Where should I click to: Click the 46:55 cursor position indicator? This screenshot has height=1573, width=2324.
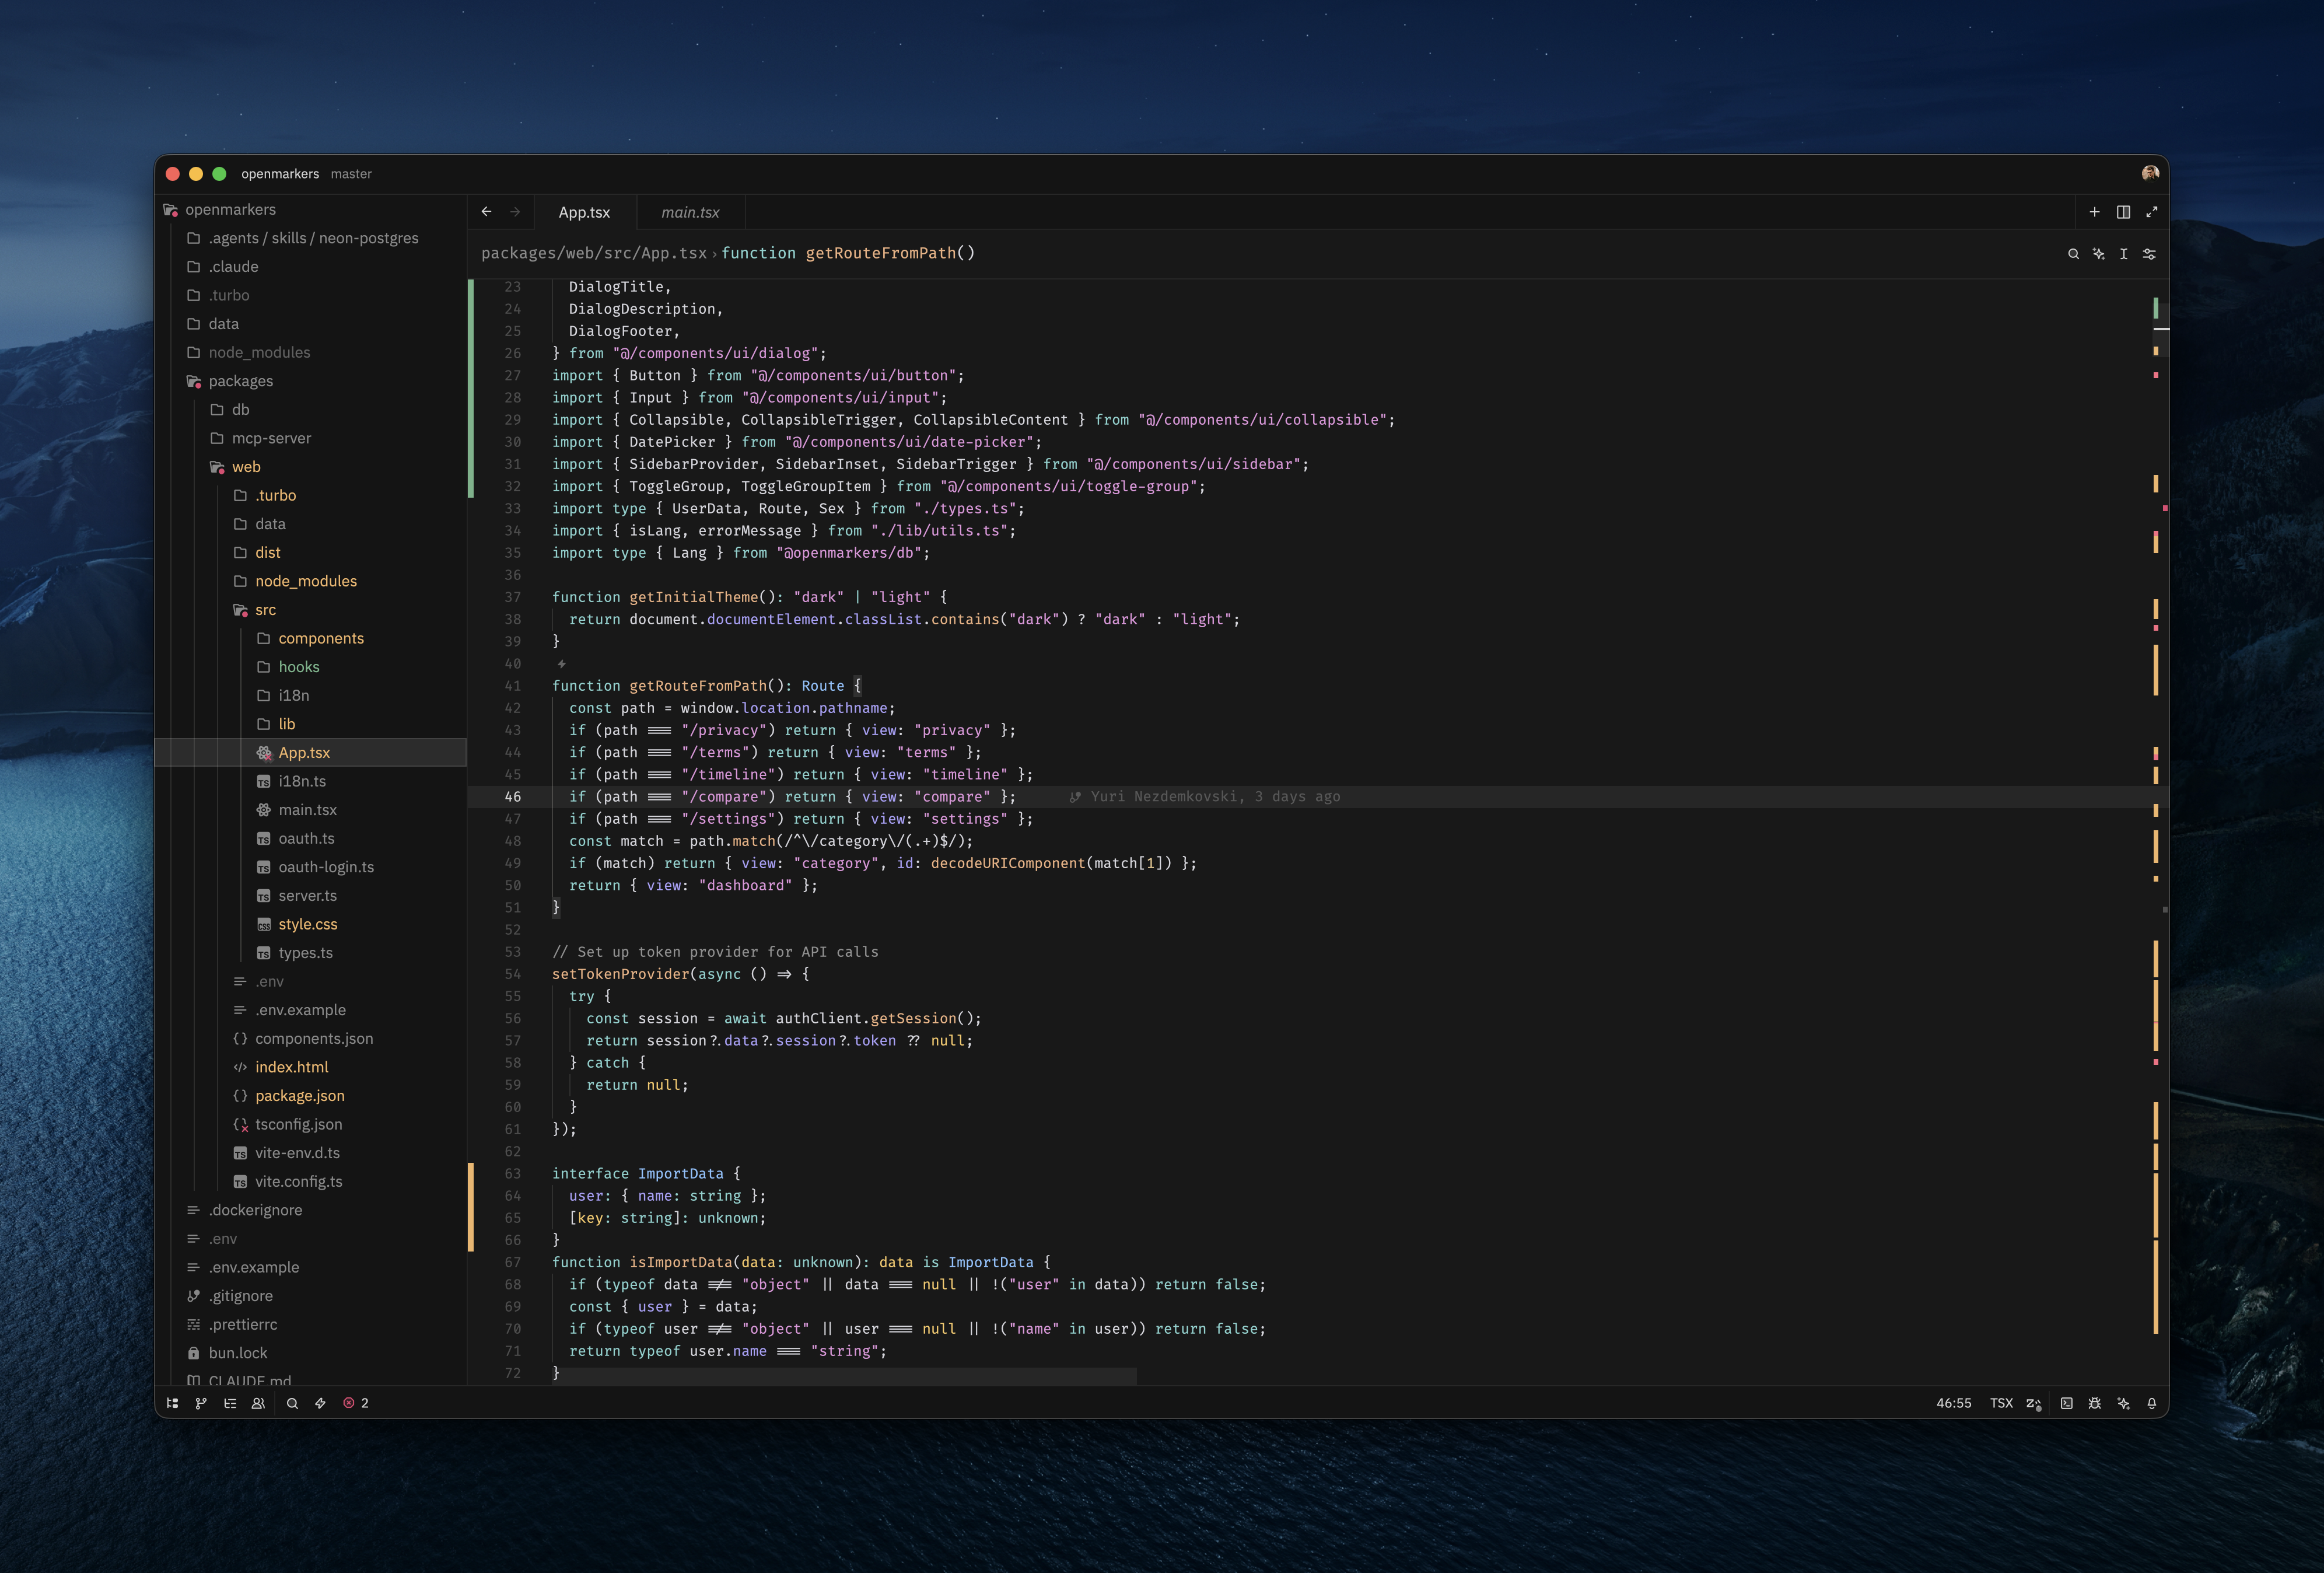coord(1953,1403)
